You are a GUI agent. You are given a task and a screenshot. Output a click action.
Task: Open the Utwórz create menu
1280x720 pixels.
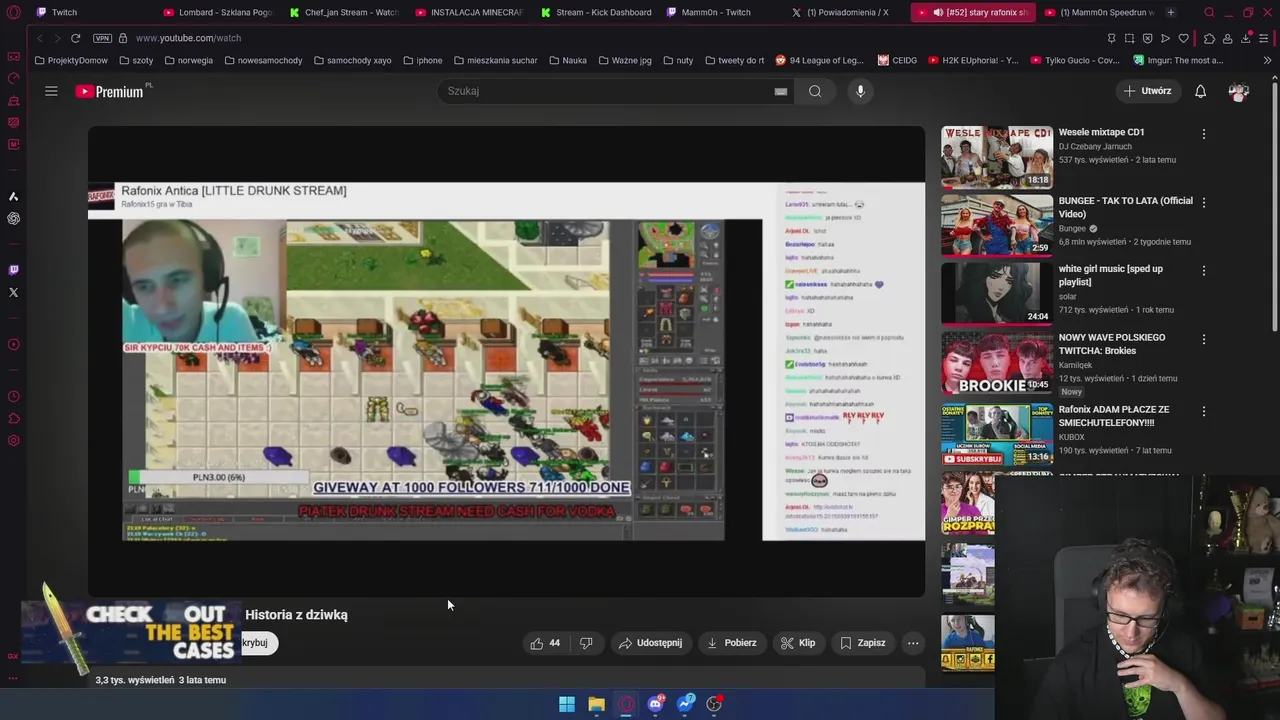click(x=1146, y=91)
